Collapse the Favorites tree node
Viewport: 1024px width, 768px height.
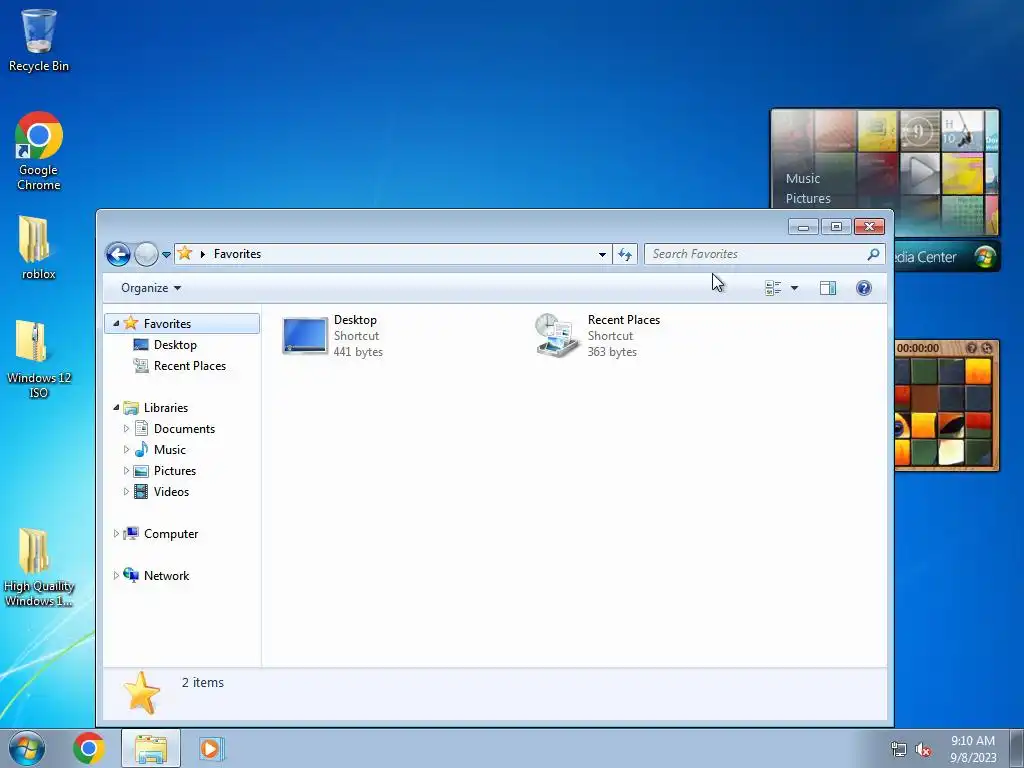coord(116,323)
